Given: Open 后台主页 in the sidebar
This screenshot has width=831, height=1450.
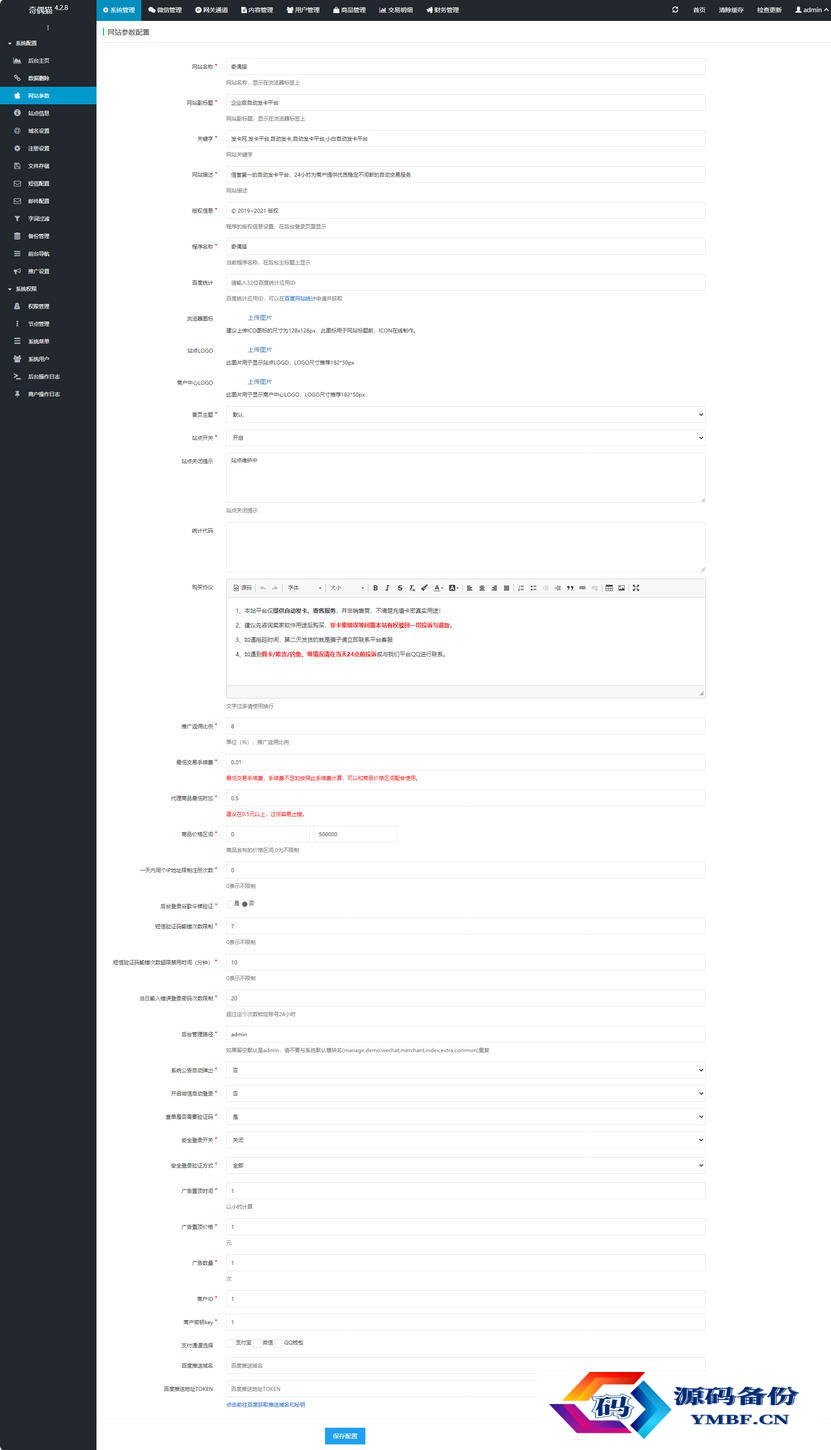Looking at the screenshot, I should click(x=48, y=61).
